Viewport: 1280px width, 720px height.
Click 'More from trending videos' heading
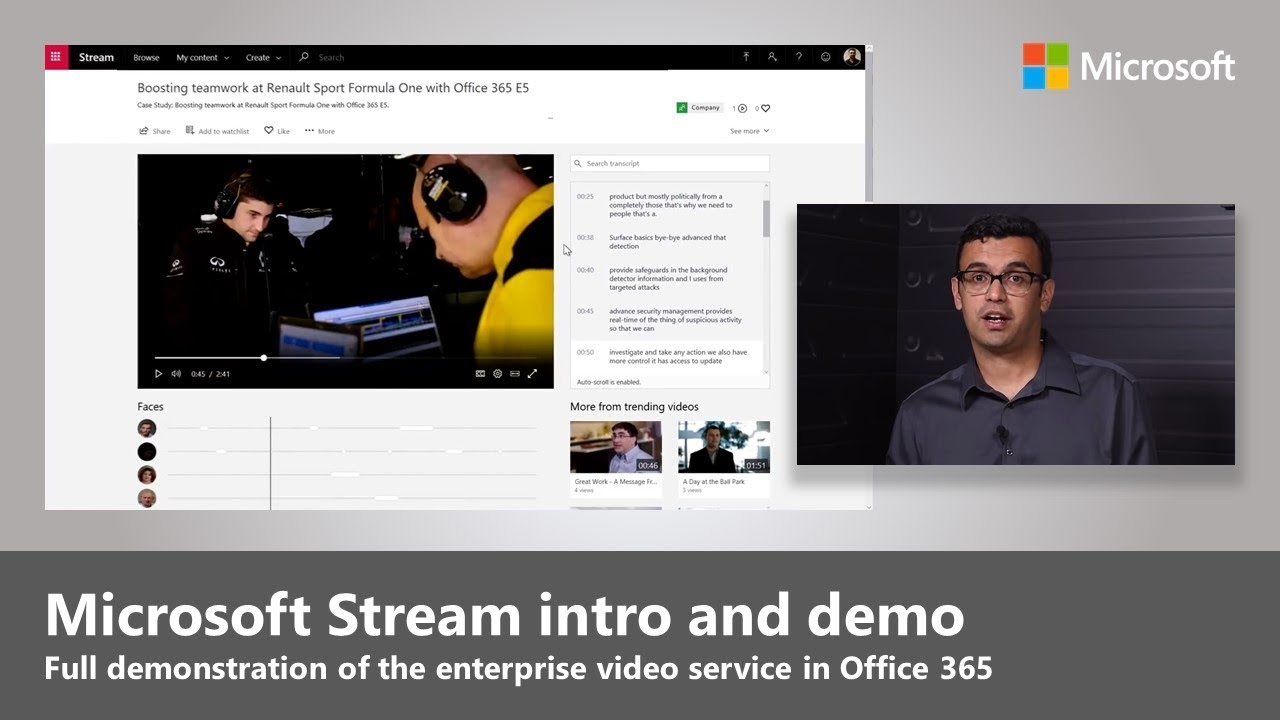coord(634,407)
